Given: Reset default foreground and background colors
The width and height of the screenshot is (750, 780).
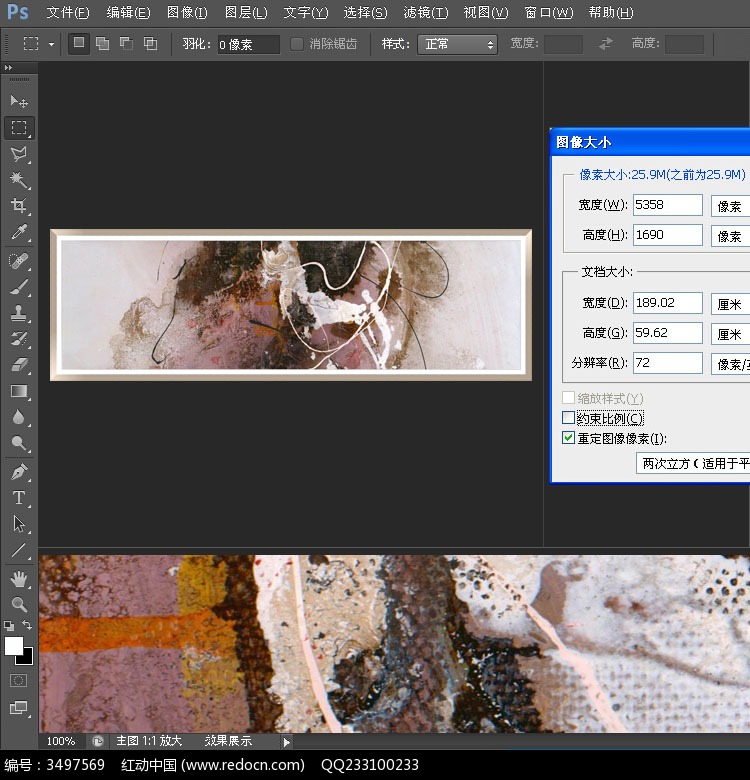Looking at the screenshot, I should (9, 625).
